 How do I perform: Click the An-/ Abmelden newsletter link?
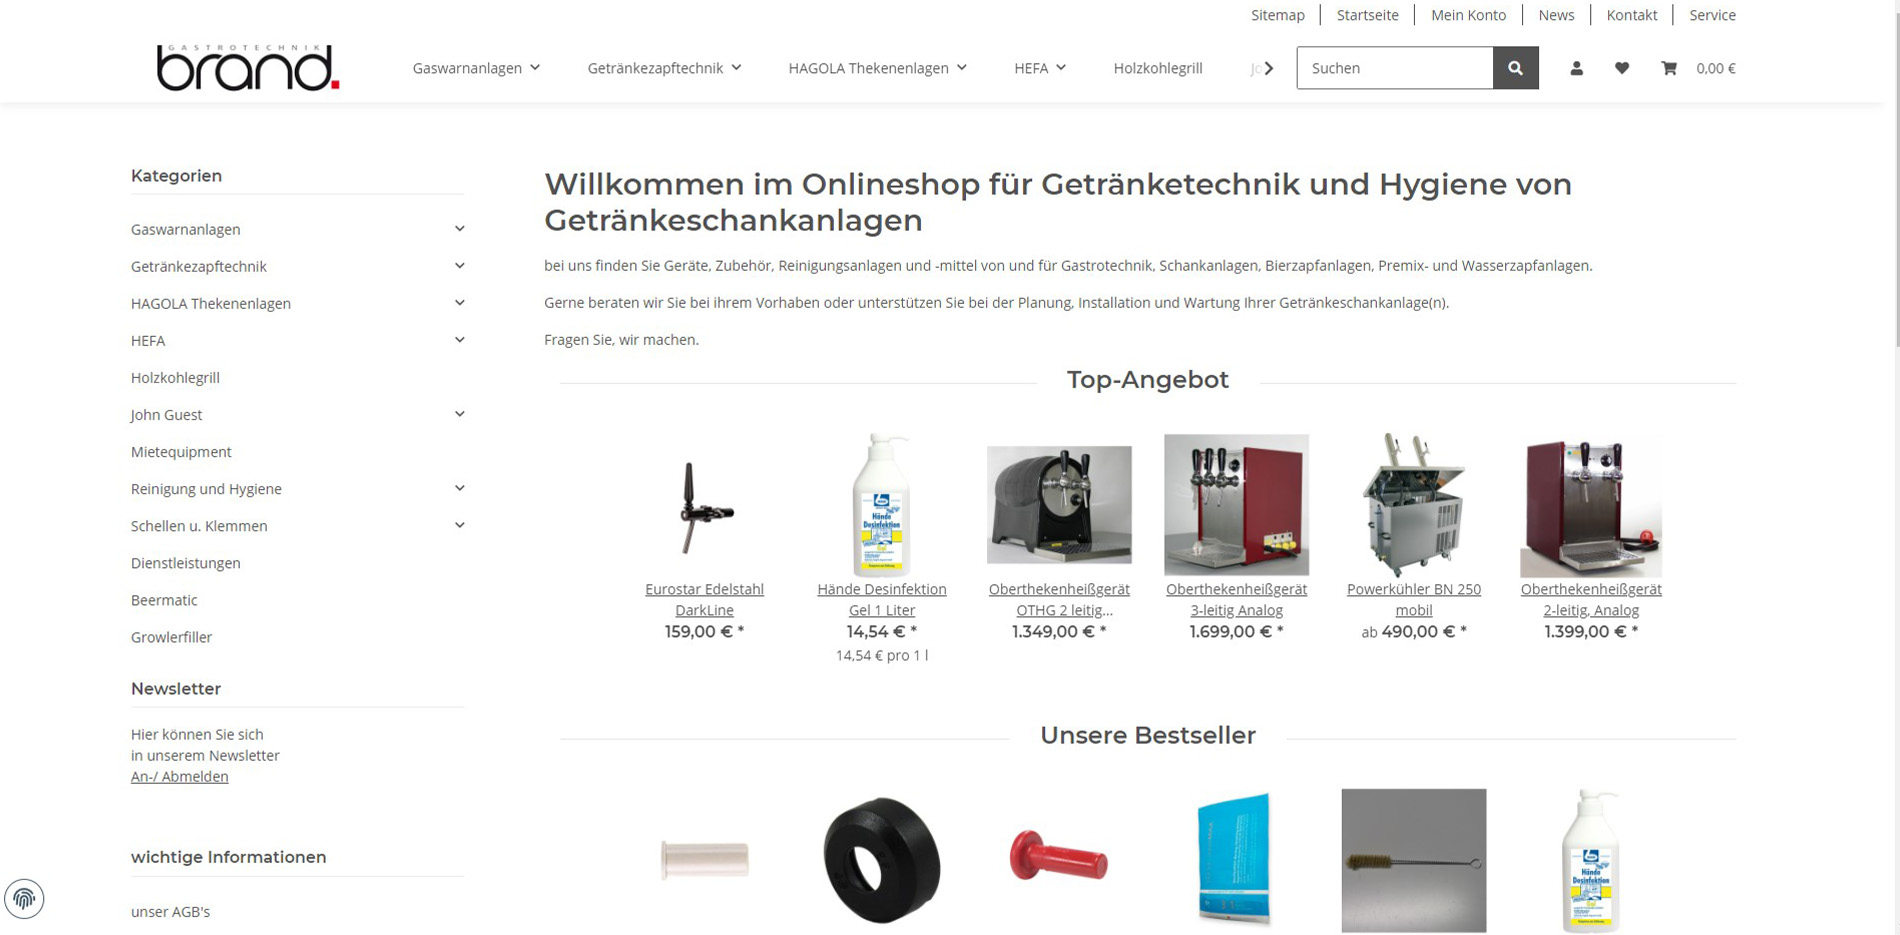click(x=179, y=776)
